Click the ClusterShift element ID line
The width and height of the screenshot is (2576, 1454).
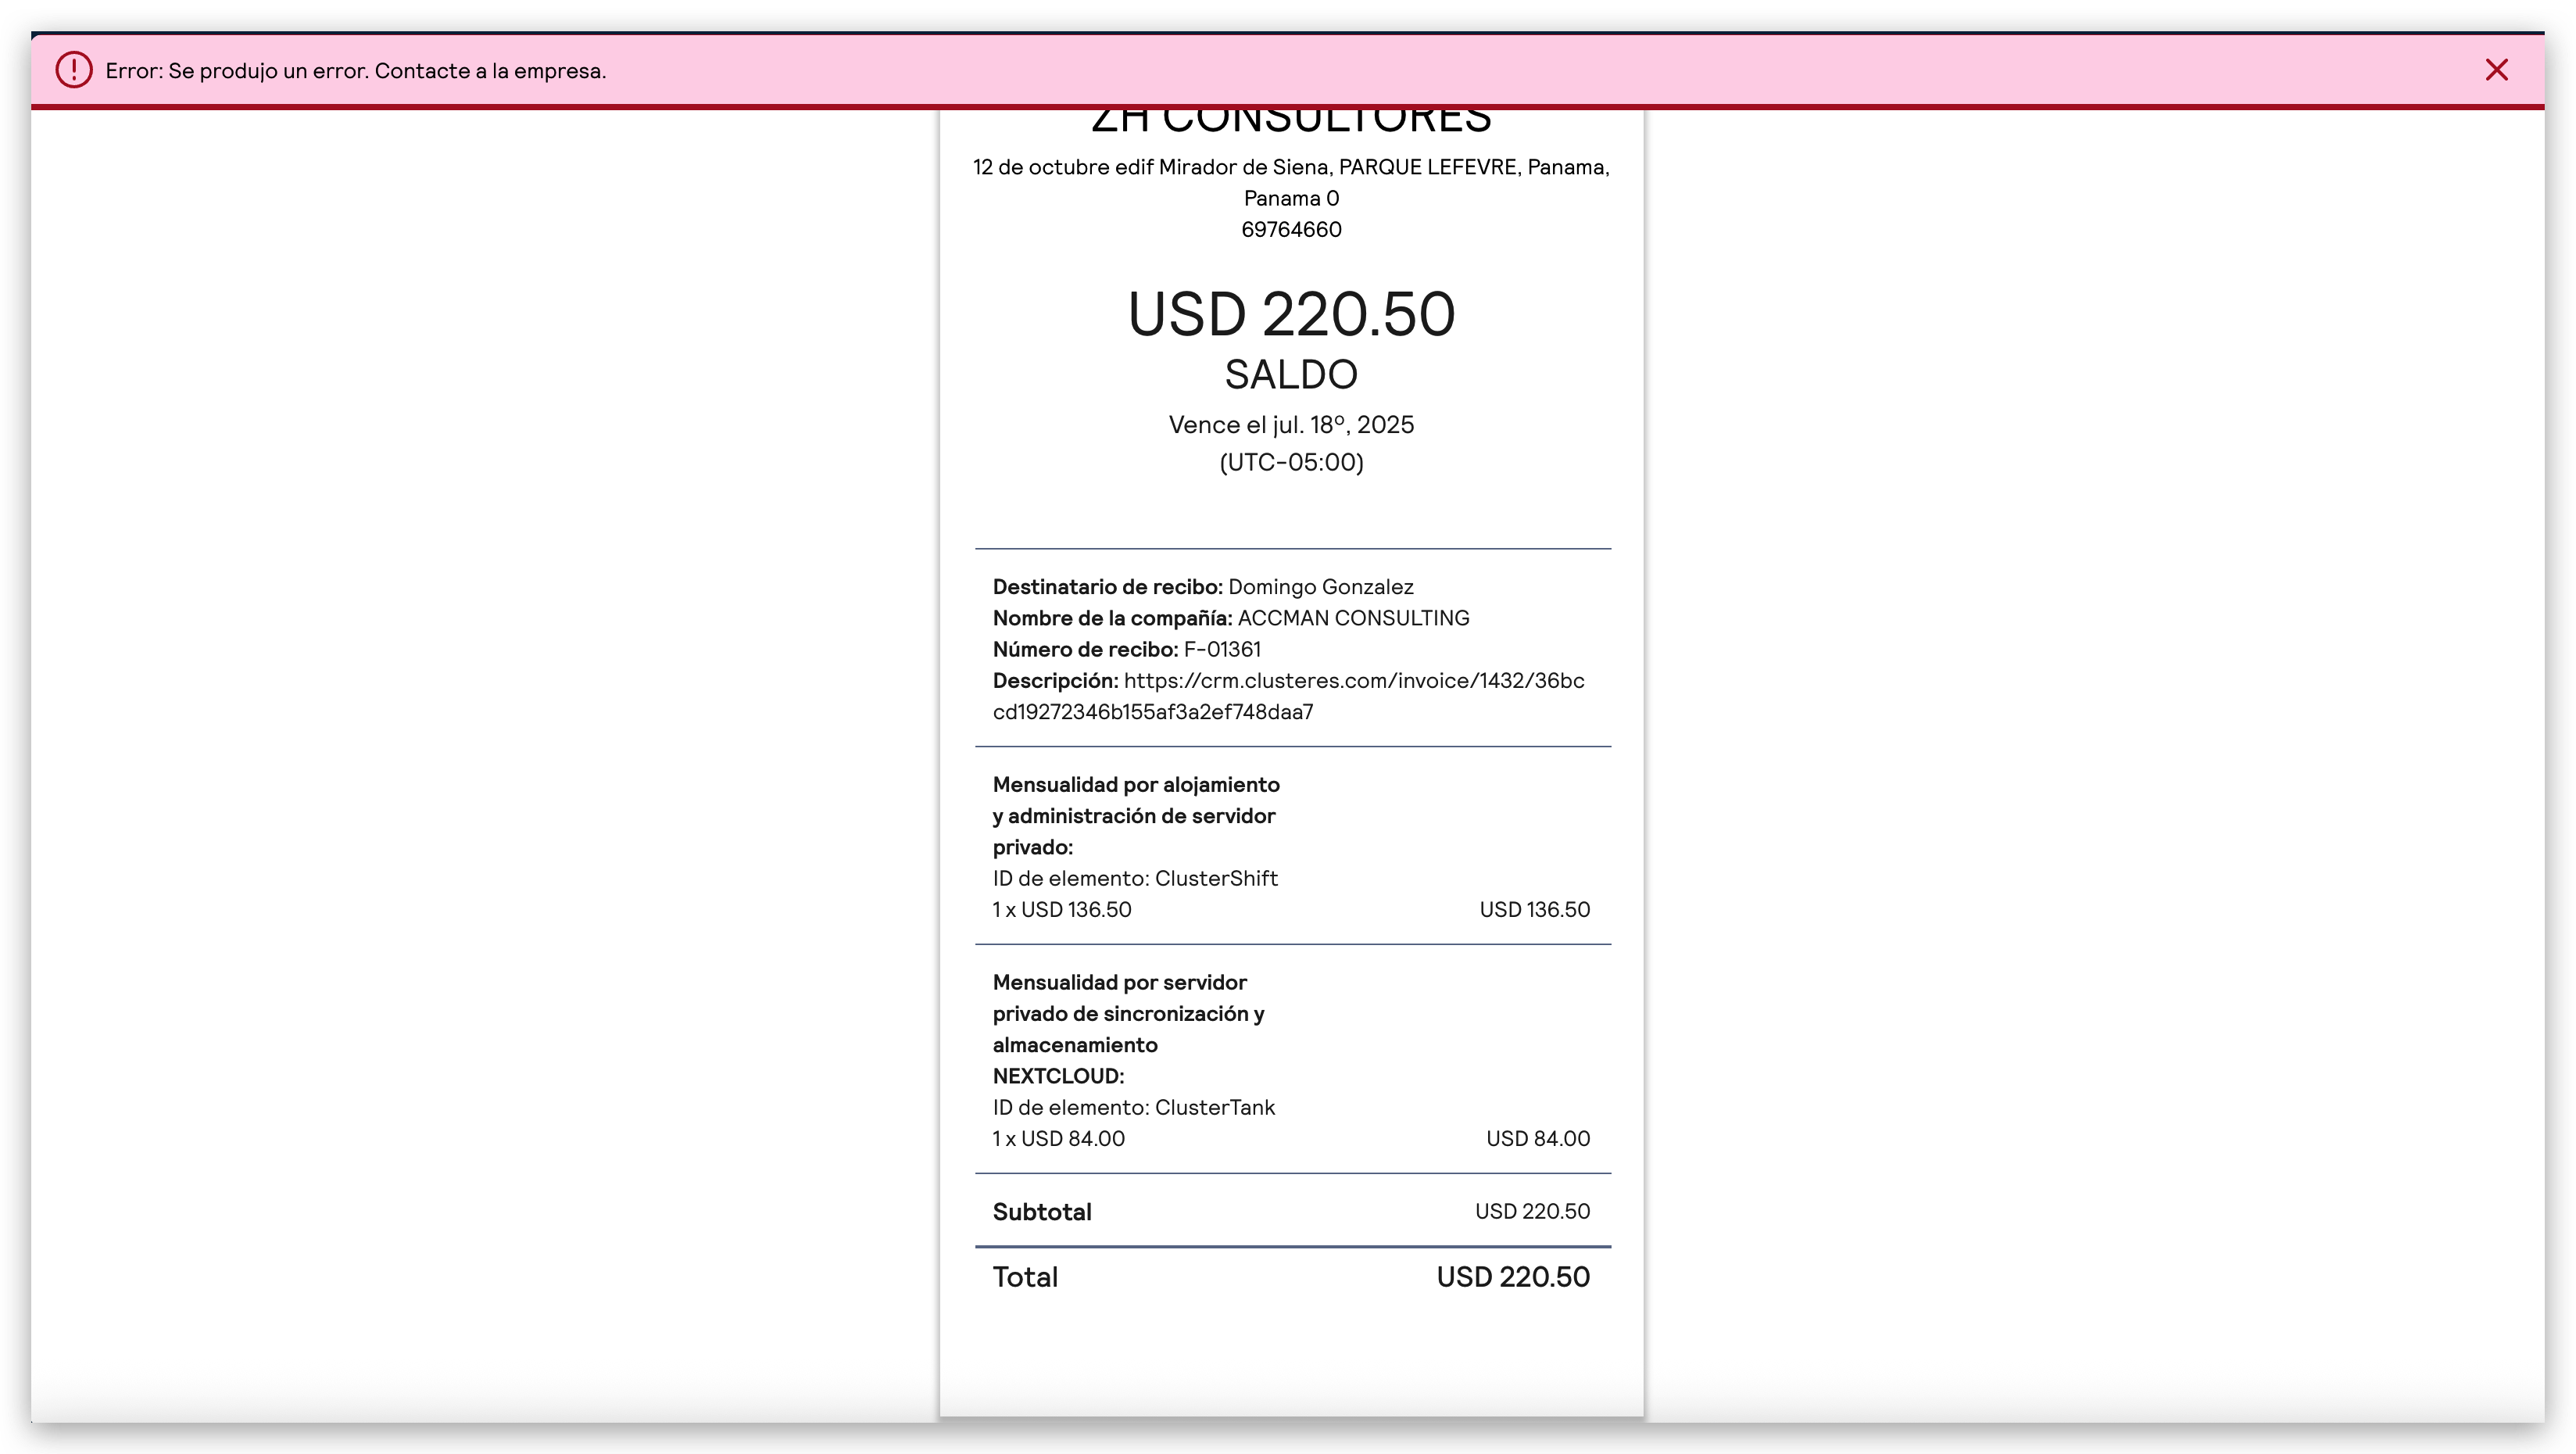pos(1135,879)
